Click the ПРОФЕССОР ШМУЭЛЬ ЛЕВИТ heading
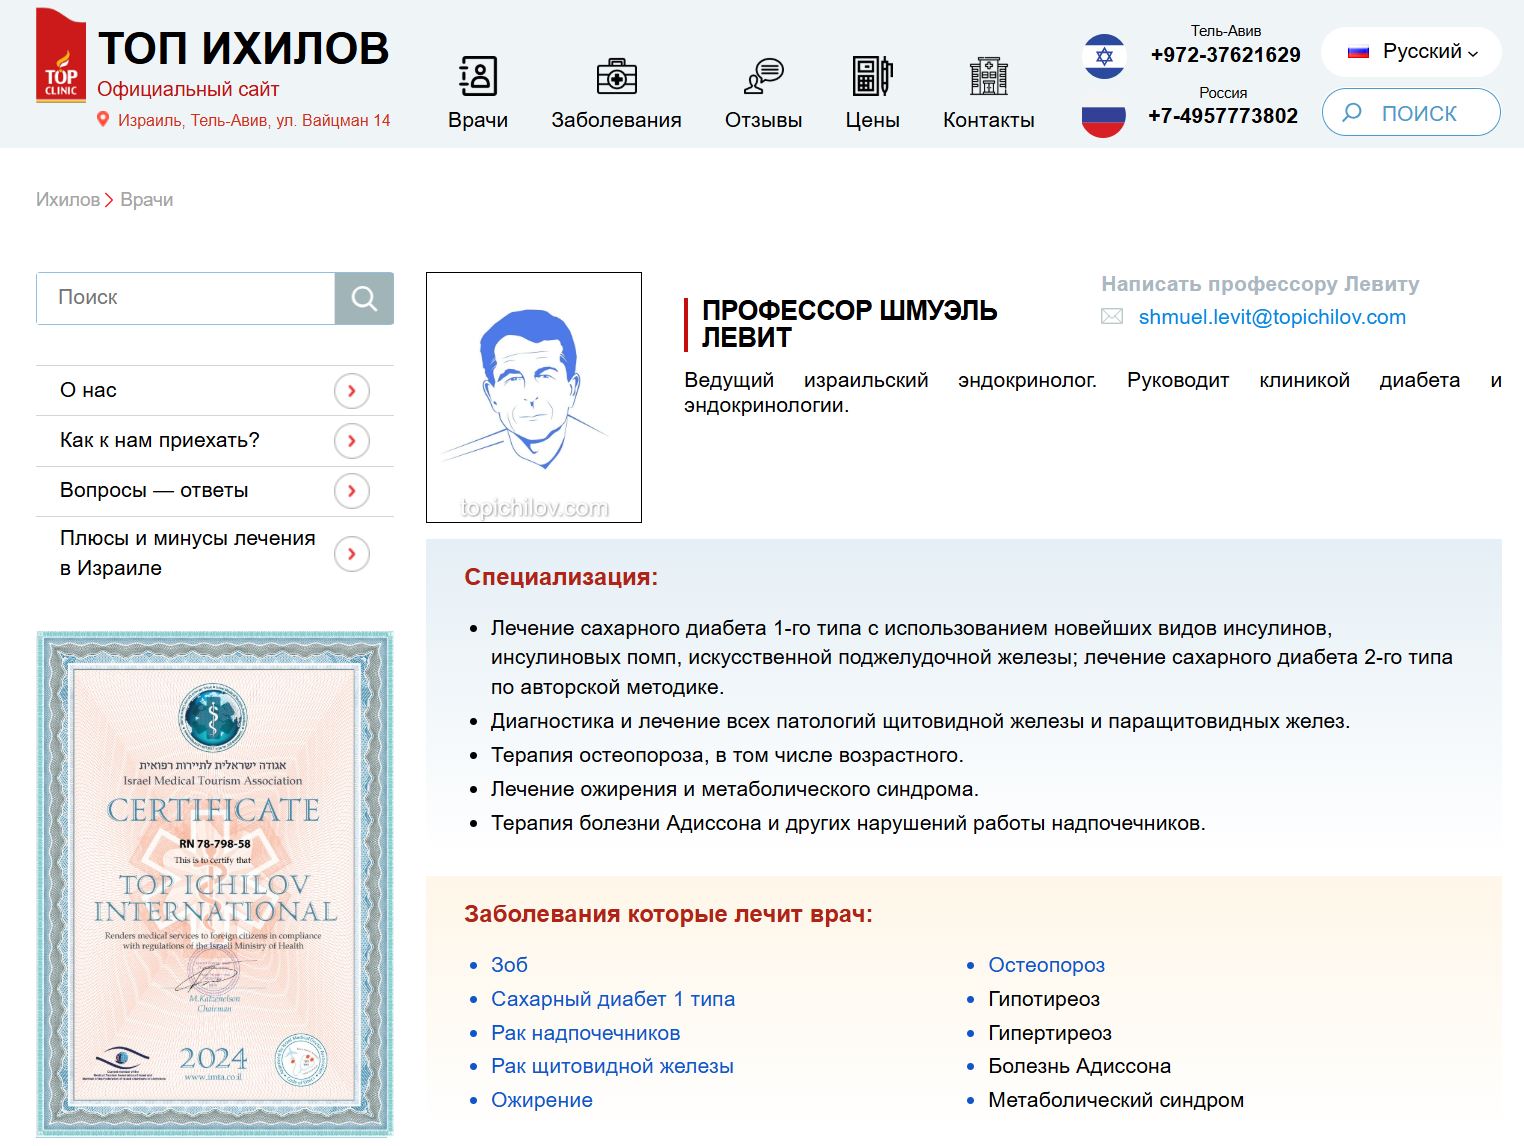1524x1146 pixels. 849,324
